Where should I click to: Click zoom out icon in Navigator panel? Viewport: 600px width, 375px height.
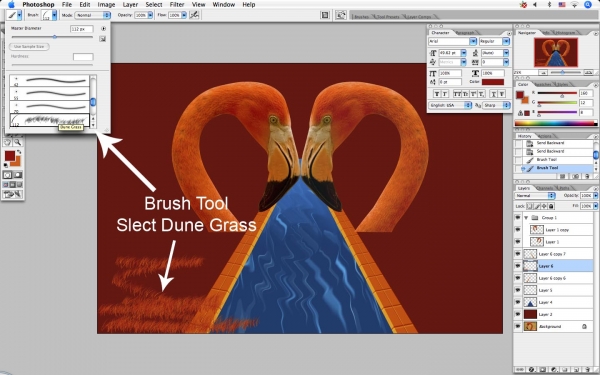(x=542, y=72)
